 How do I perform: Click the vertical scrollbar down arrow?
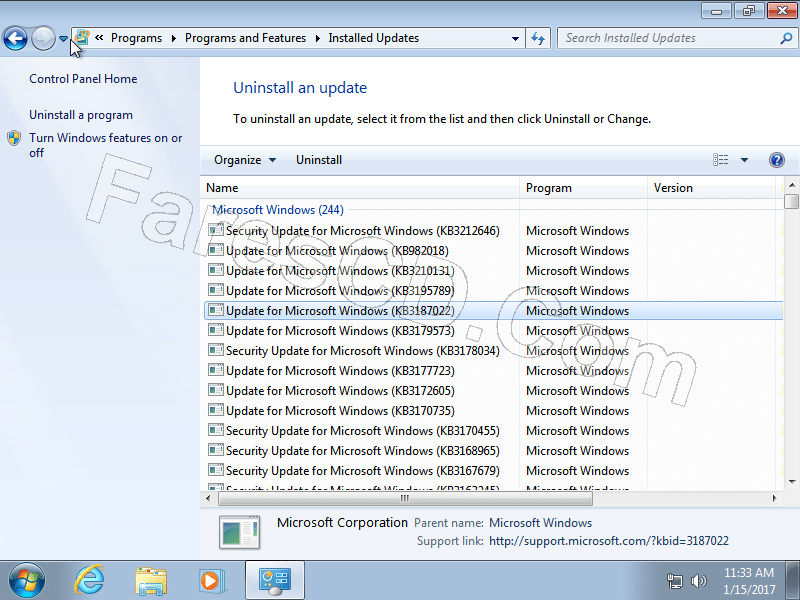click(792, 482)
